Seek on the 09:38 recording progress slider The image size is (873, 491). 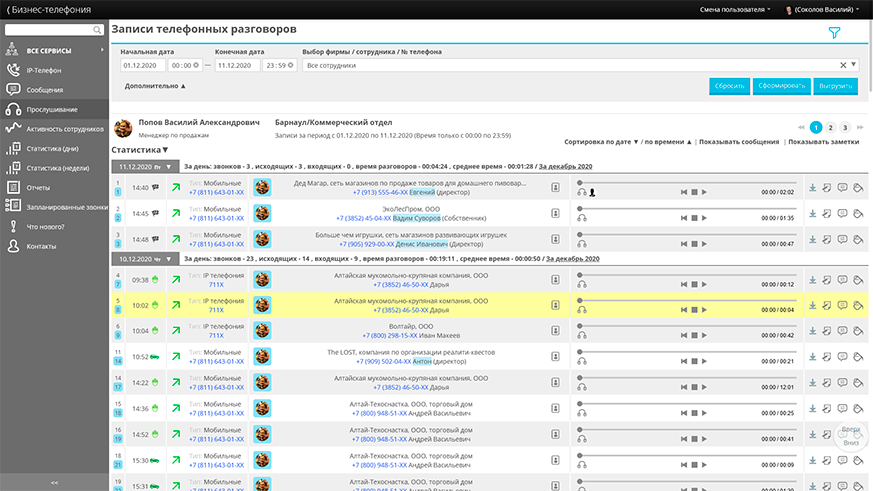688,275
